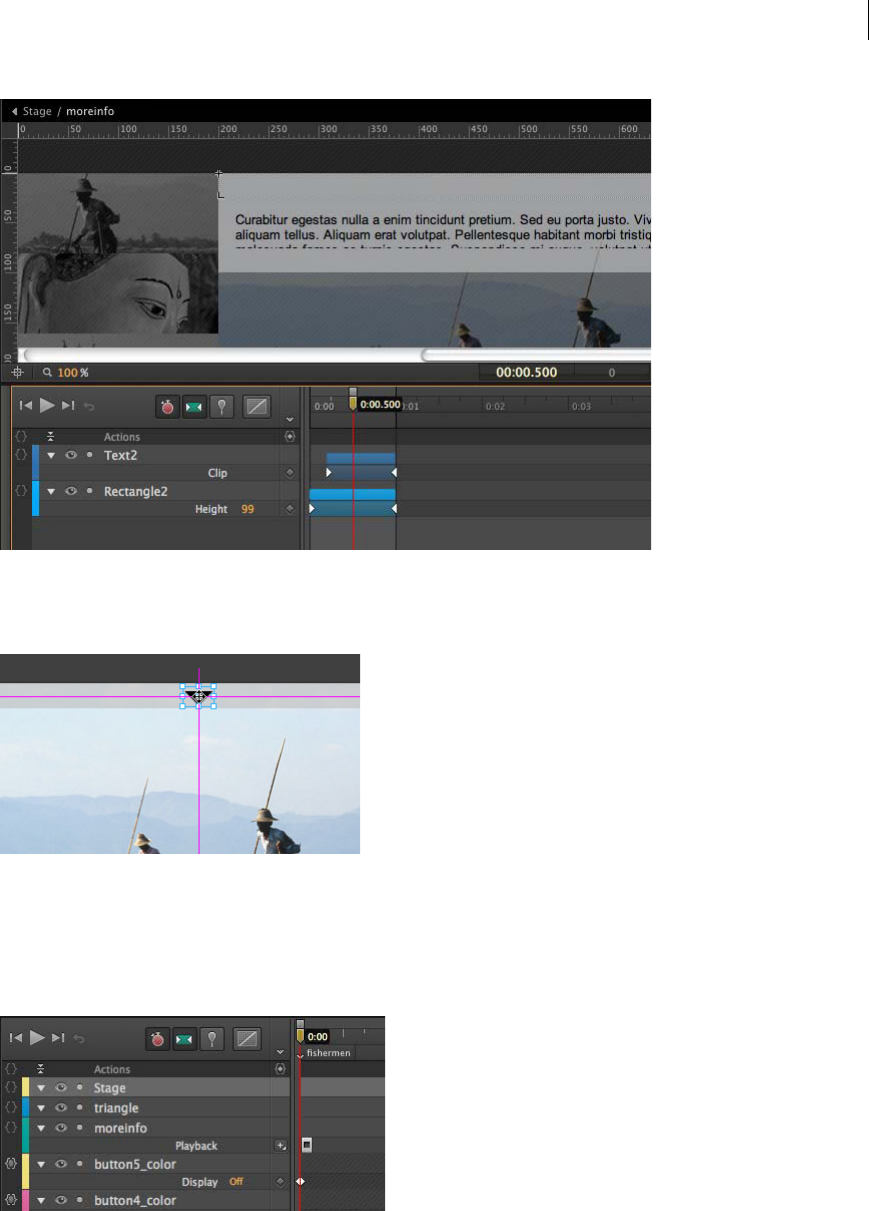Open code for Rectangle2 via its braces icon
The width and height of the screenshot is (869, 1211).
[20, 490]
